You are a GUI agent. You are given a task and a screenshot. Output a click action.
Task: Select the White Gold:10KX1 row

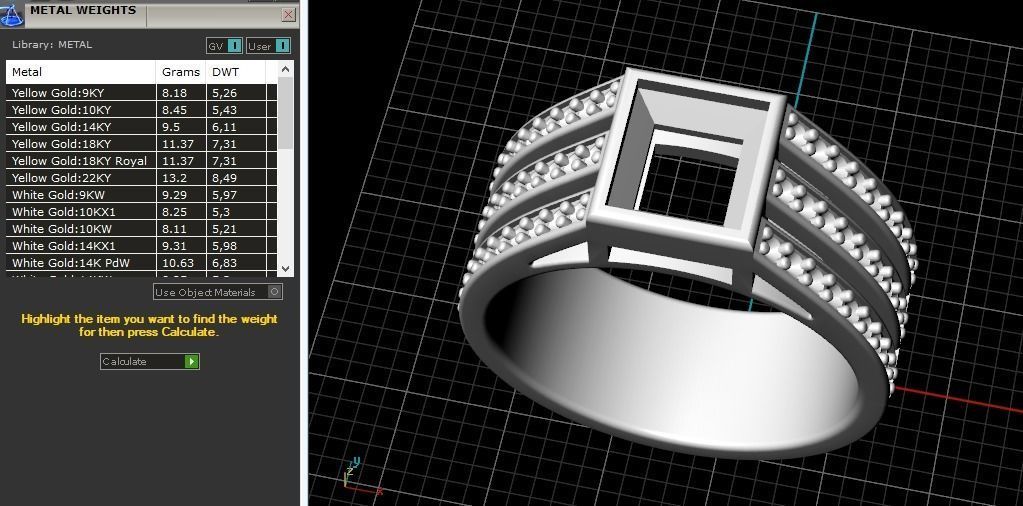point(142,211)
